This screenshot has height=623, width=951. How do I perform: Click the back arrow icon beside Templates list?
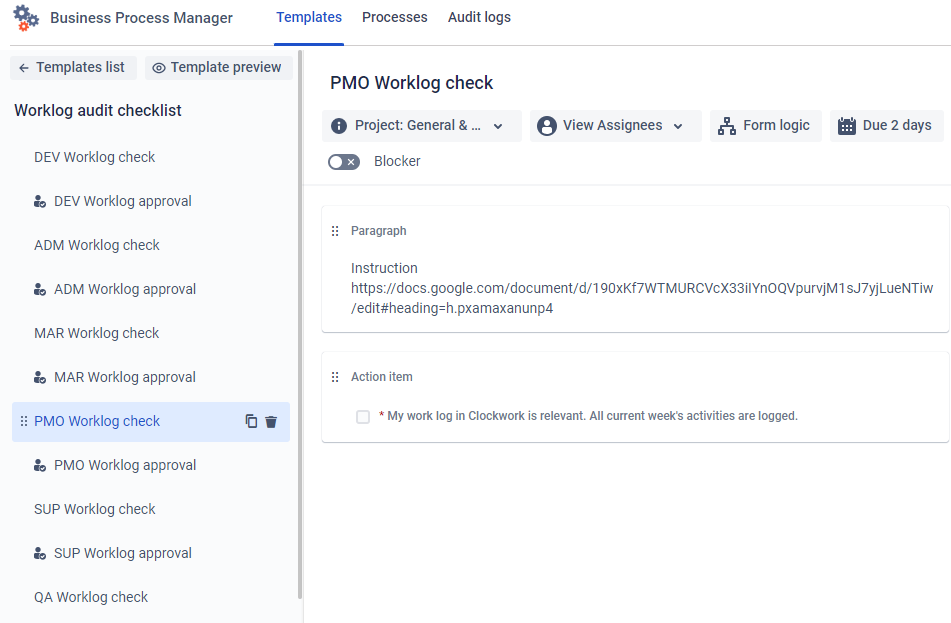(x=24, y=68)
